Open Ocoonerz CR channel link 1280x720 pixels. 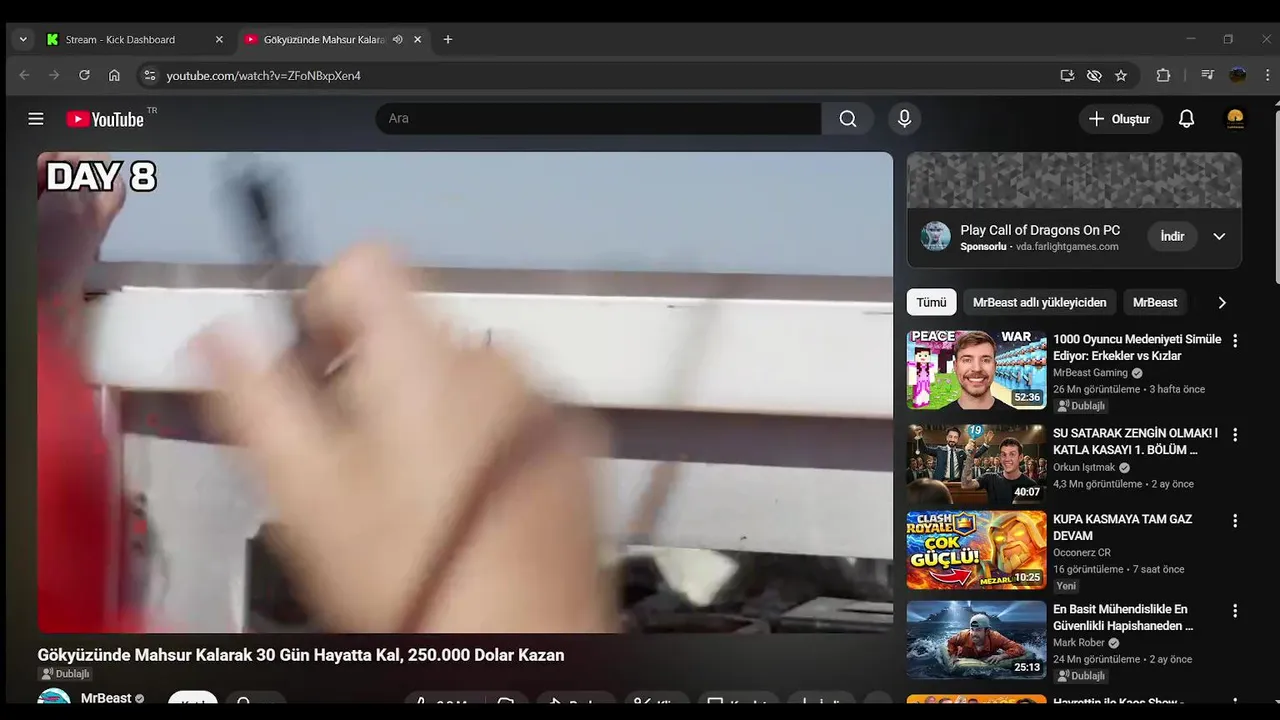[1082, 553]
